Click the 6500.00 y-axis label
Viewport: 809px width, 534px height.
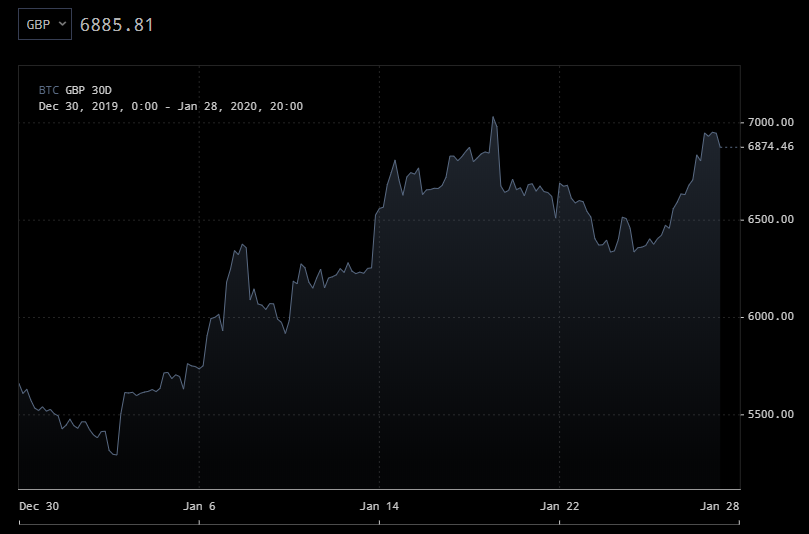(x=770, y=219)
